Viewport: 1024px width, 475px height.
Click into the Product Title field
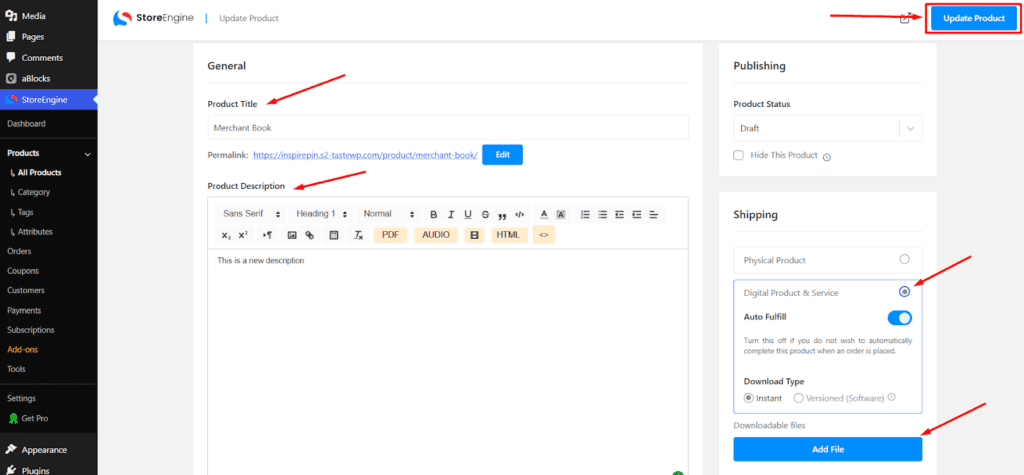(x=448, y=127)
